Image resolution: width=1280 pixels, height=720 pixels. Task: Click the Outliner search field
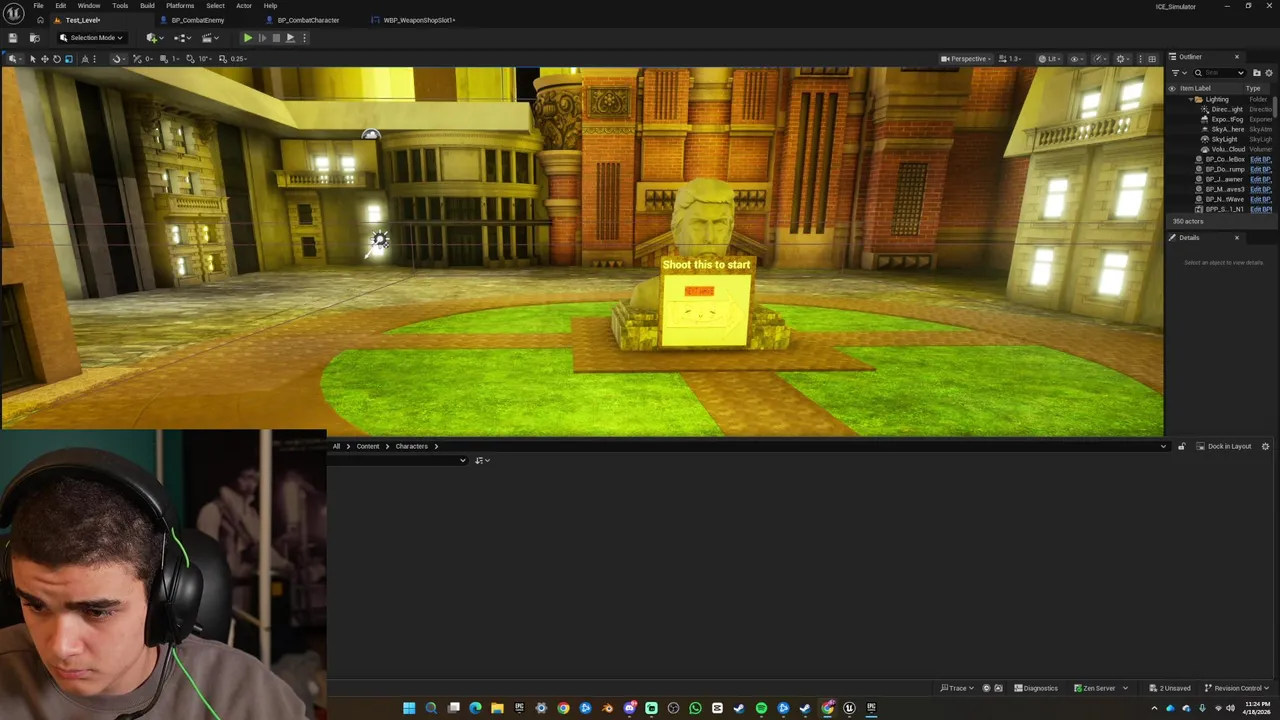click(x=1221, y=73)
